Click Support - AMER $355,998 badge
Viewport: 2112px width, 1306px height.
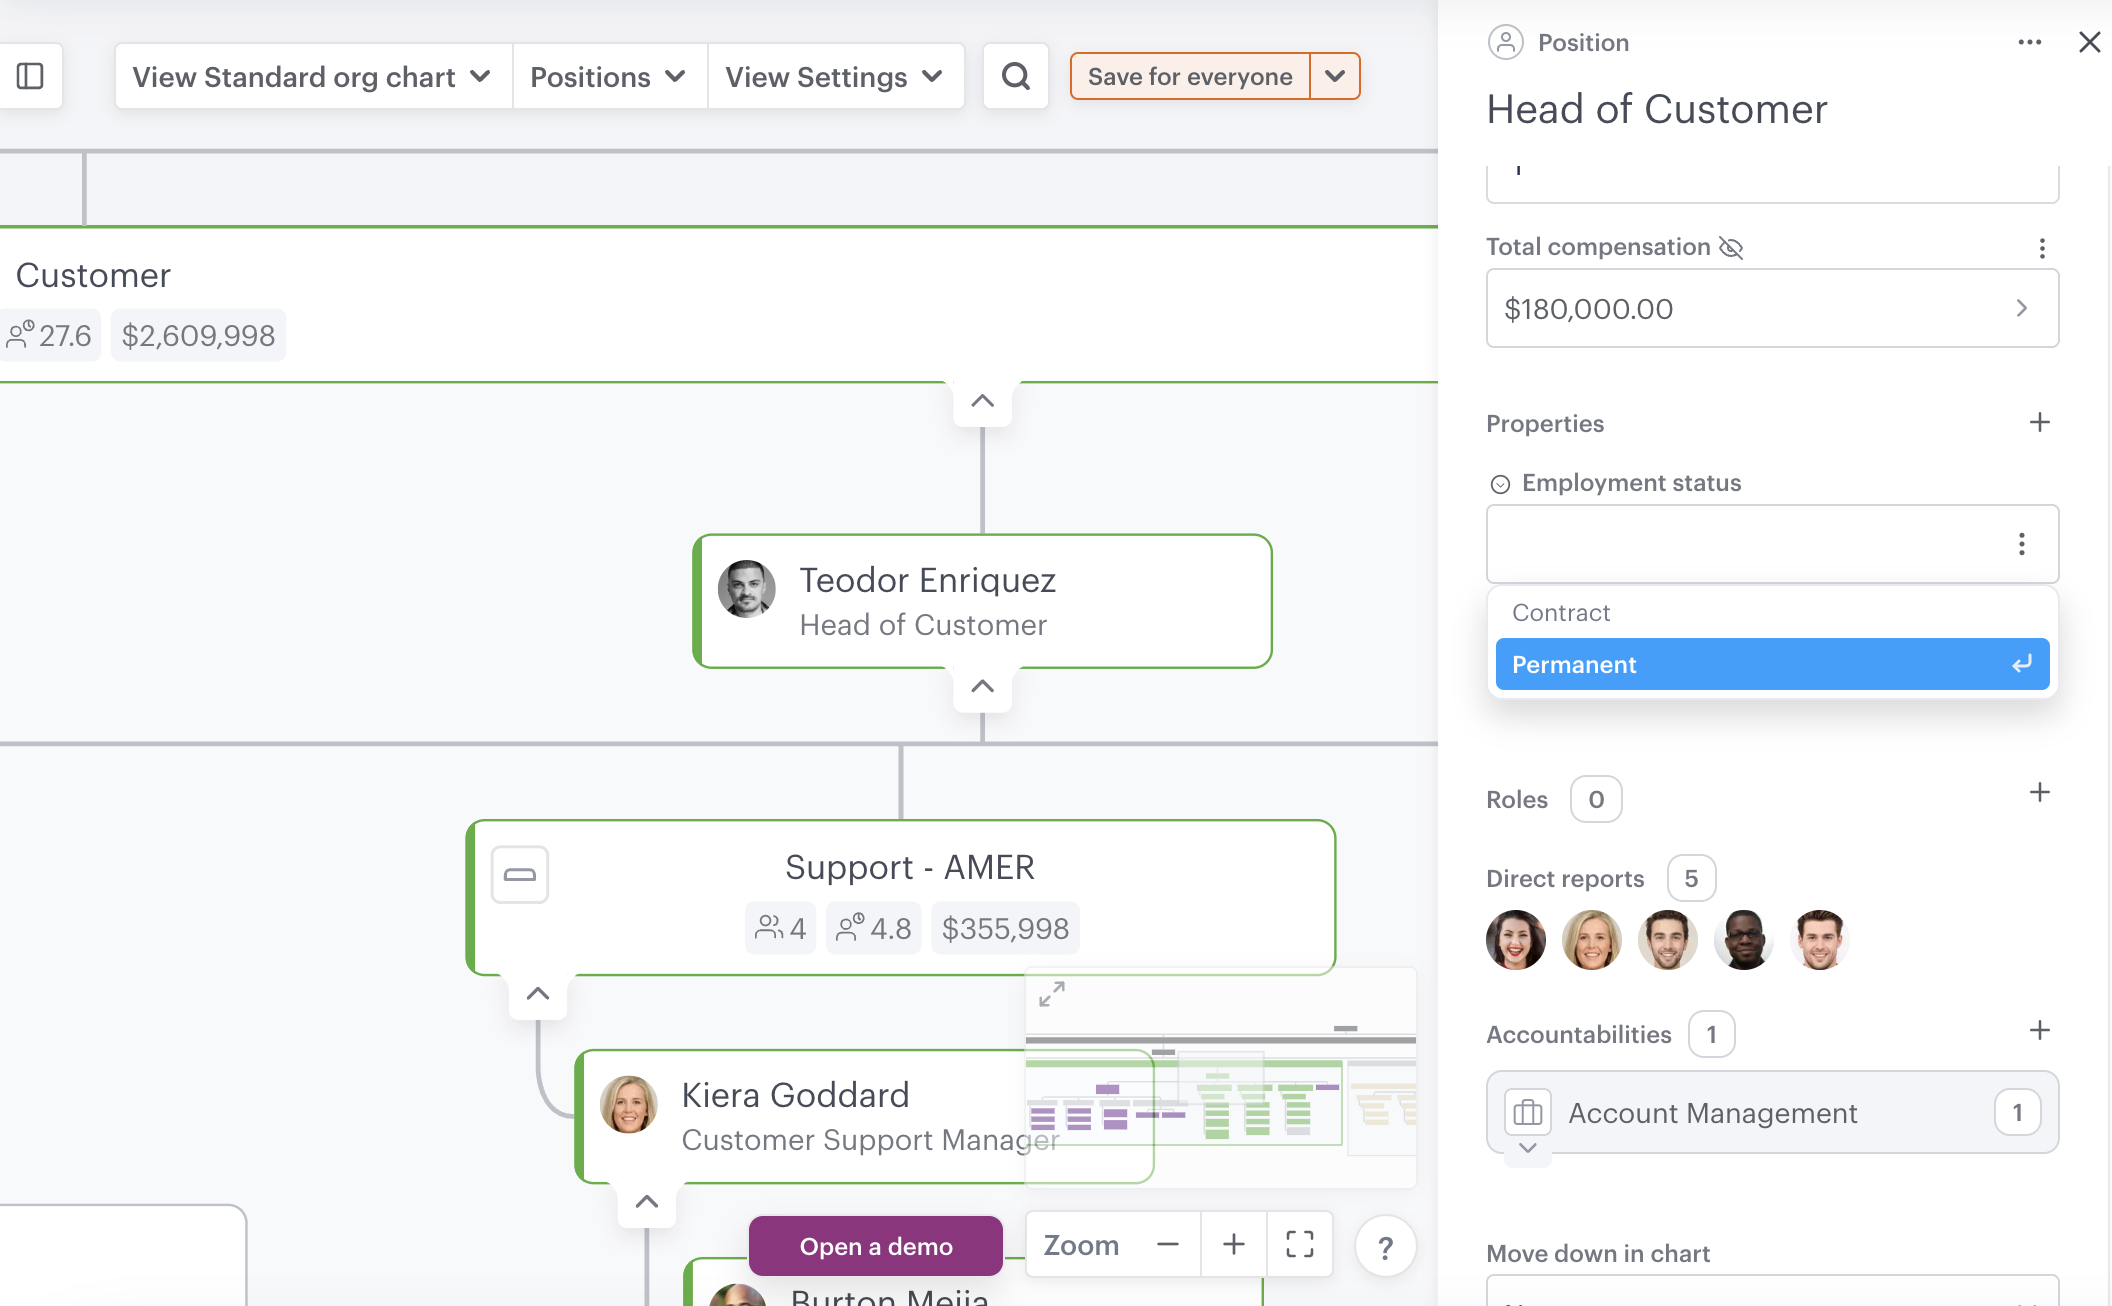click(1005, 928)
